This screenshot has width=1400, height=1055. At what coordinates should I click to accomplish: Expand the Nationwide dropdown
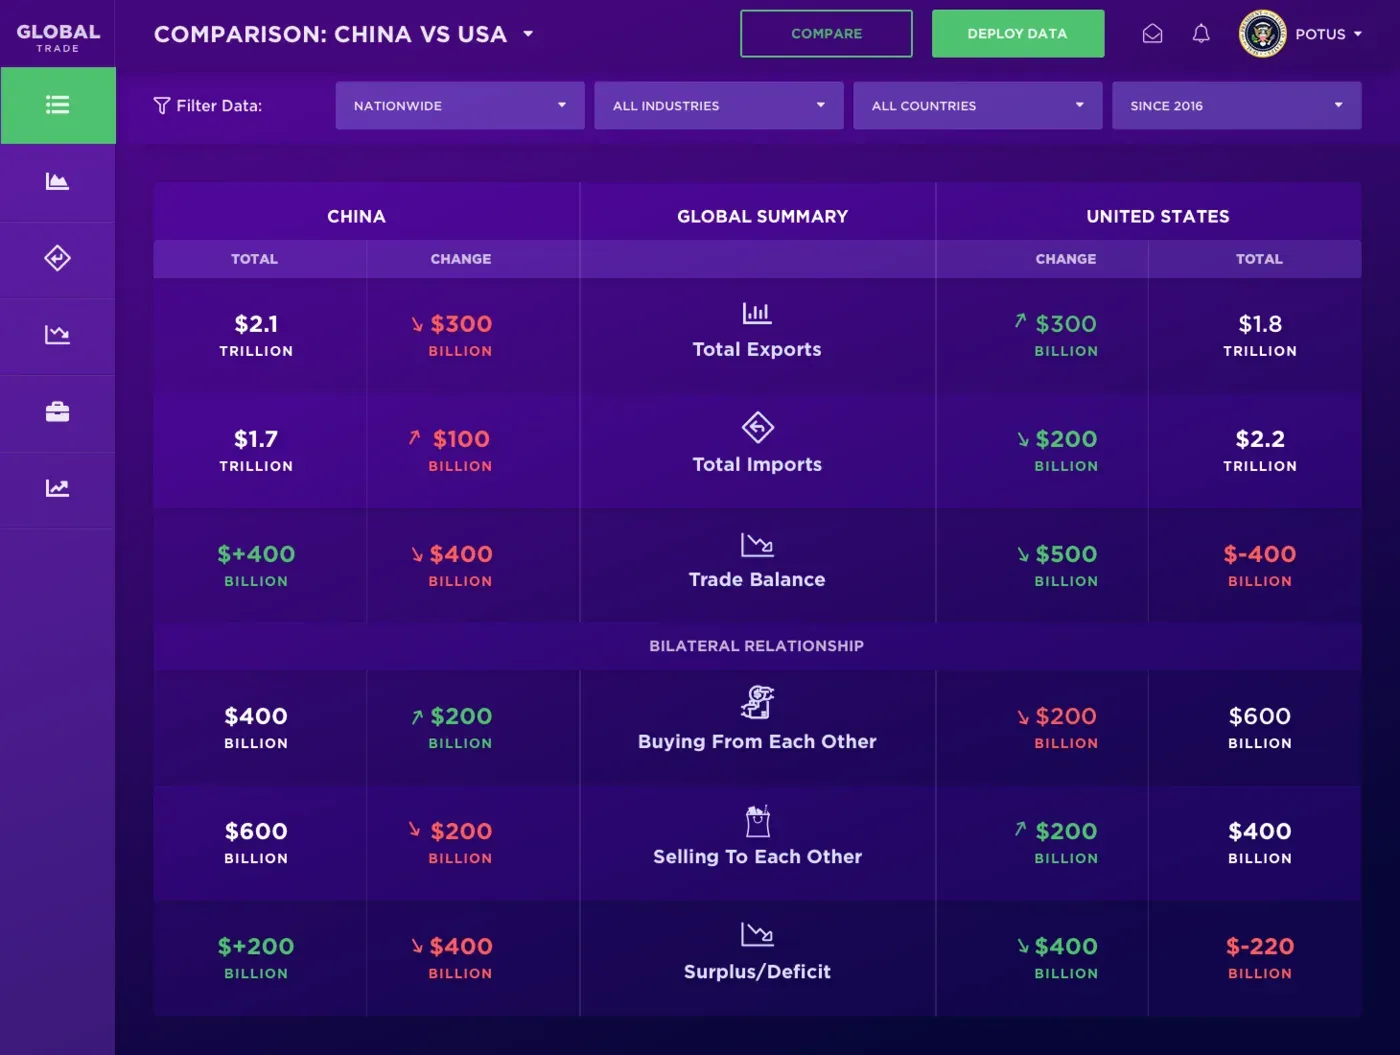[x=460, y=106]
